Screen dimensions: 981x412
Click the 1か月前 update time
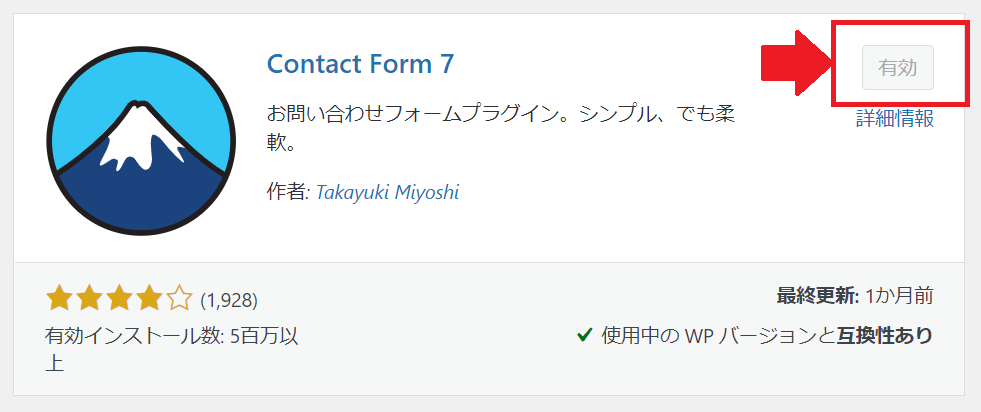pos(899,296)
